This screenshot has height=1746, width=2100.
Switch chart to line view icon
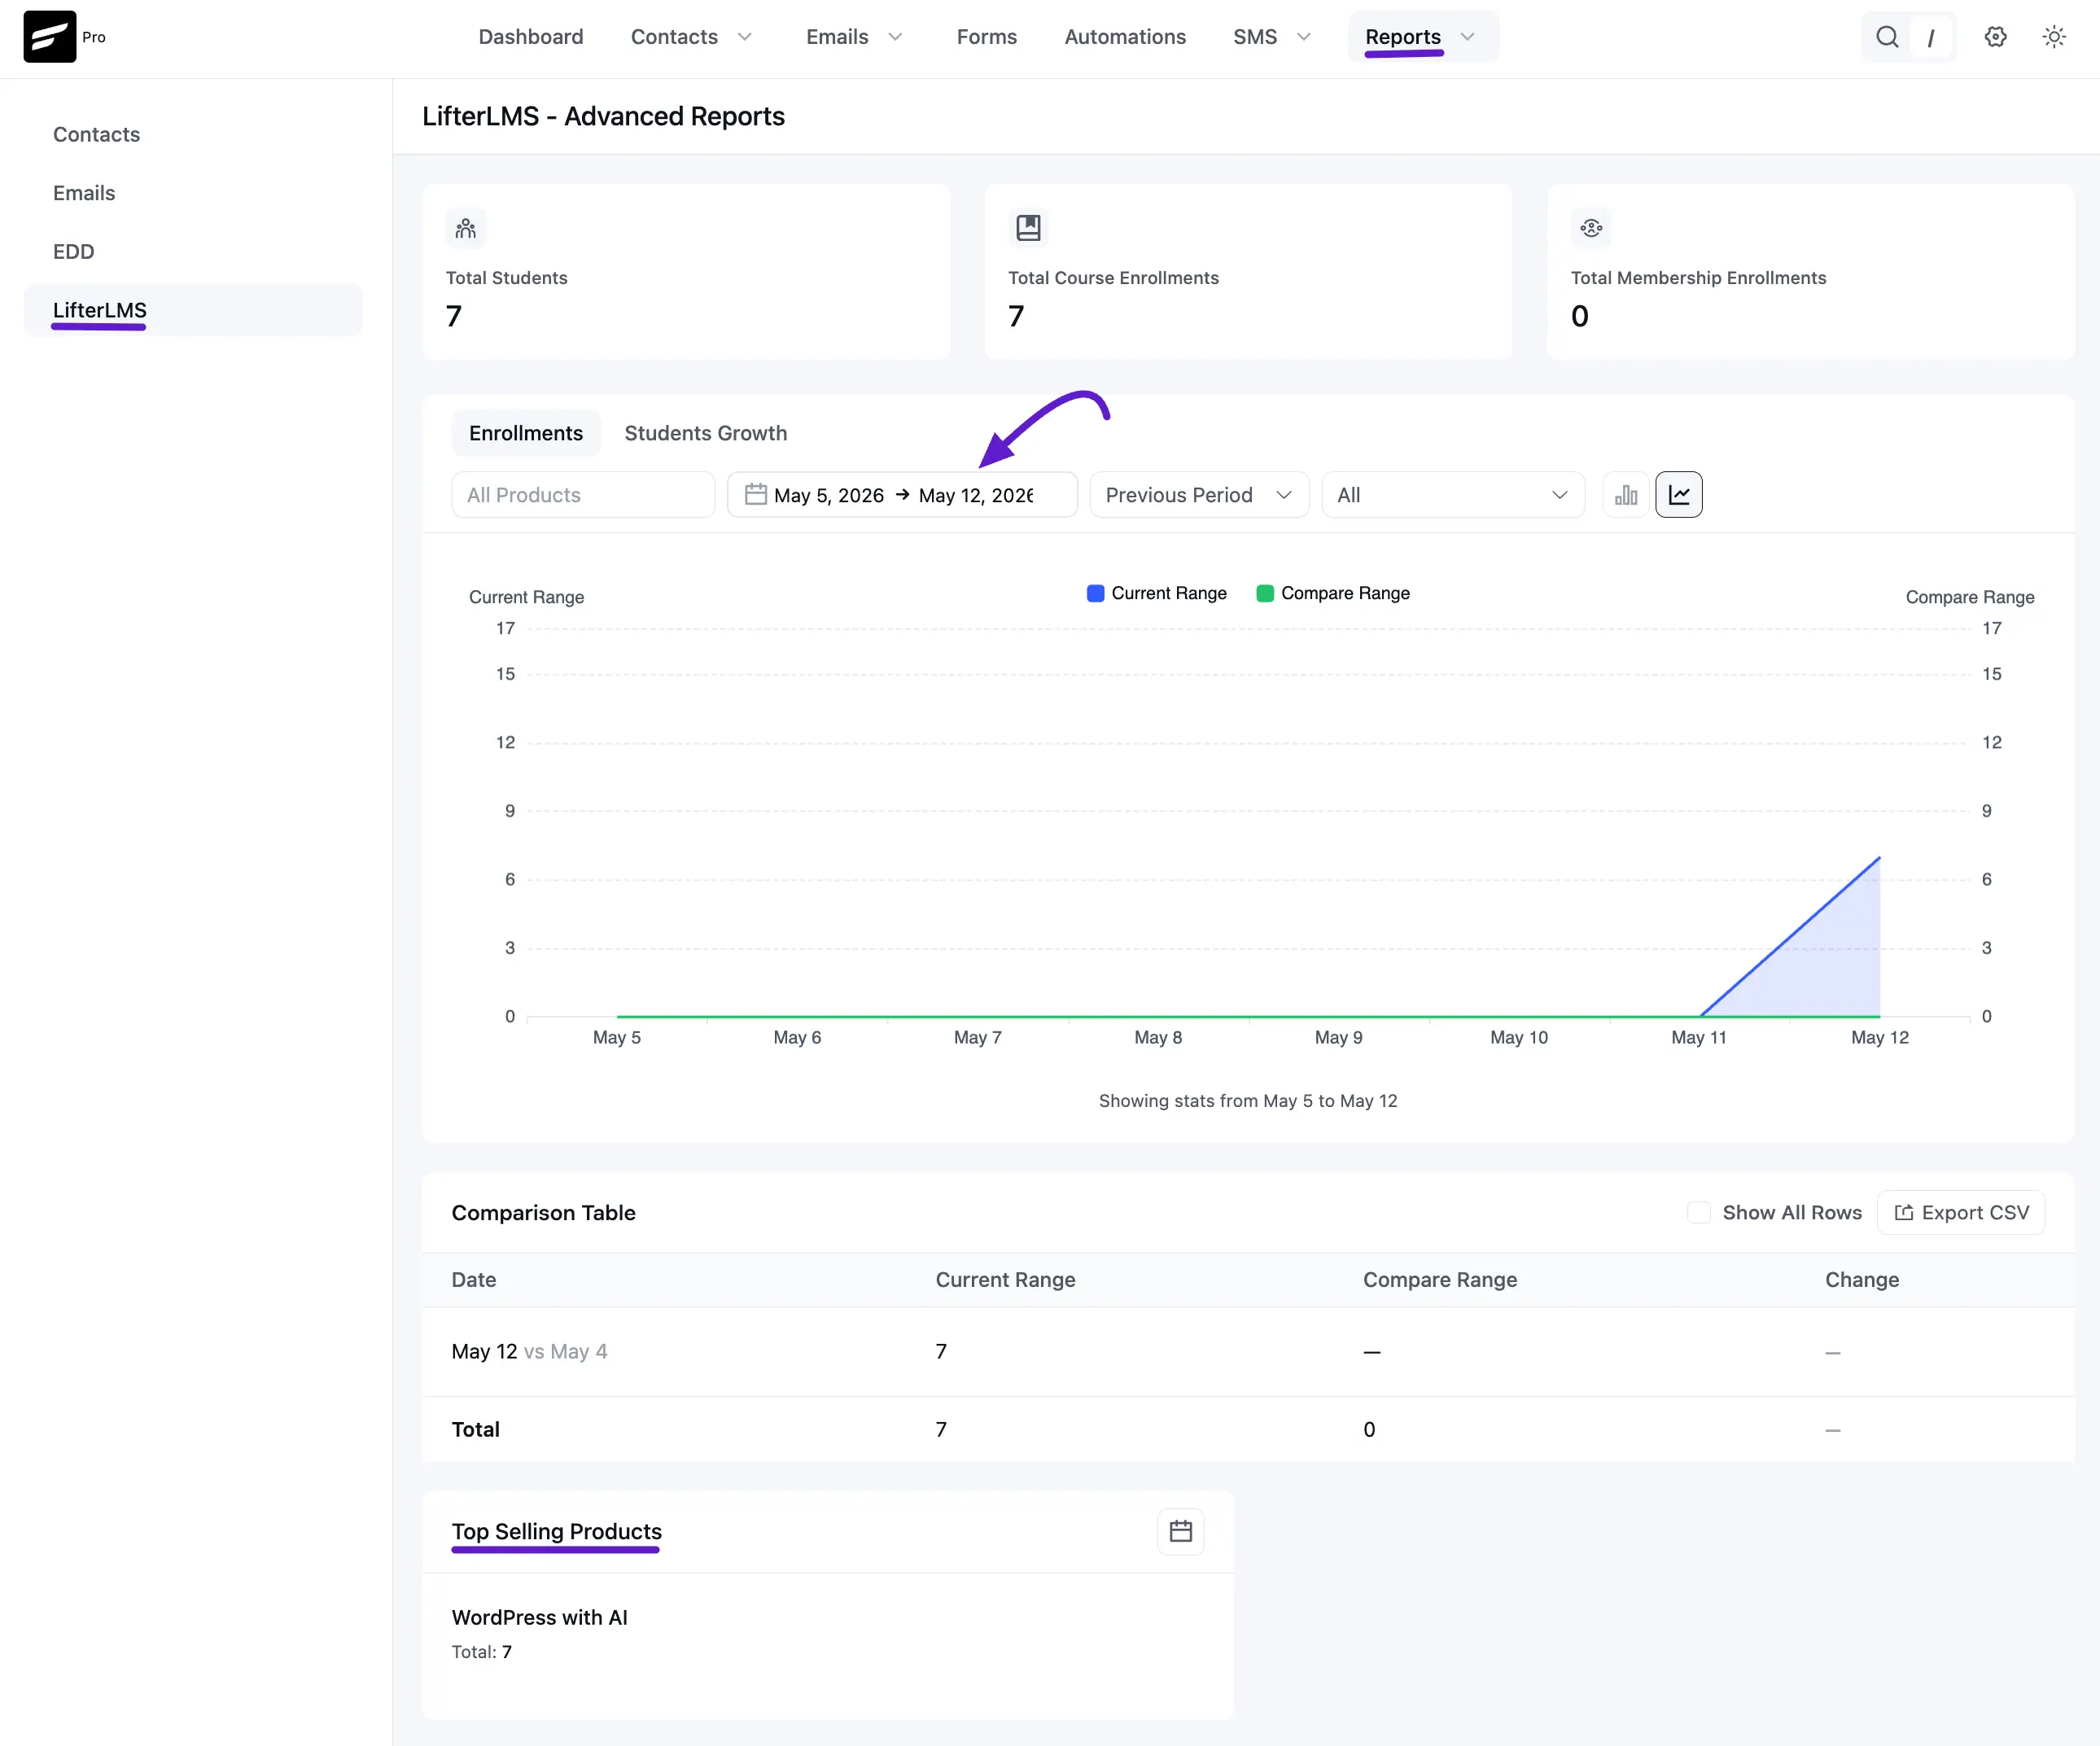tap(1679, 495)
